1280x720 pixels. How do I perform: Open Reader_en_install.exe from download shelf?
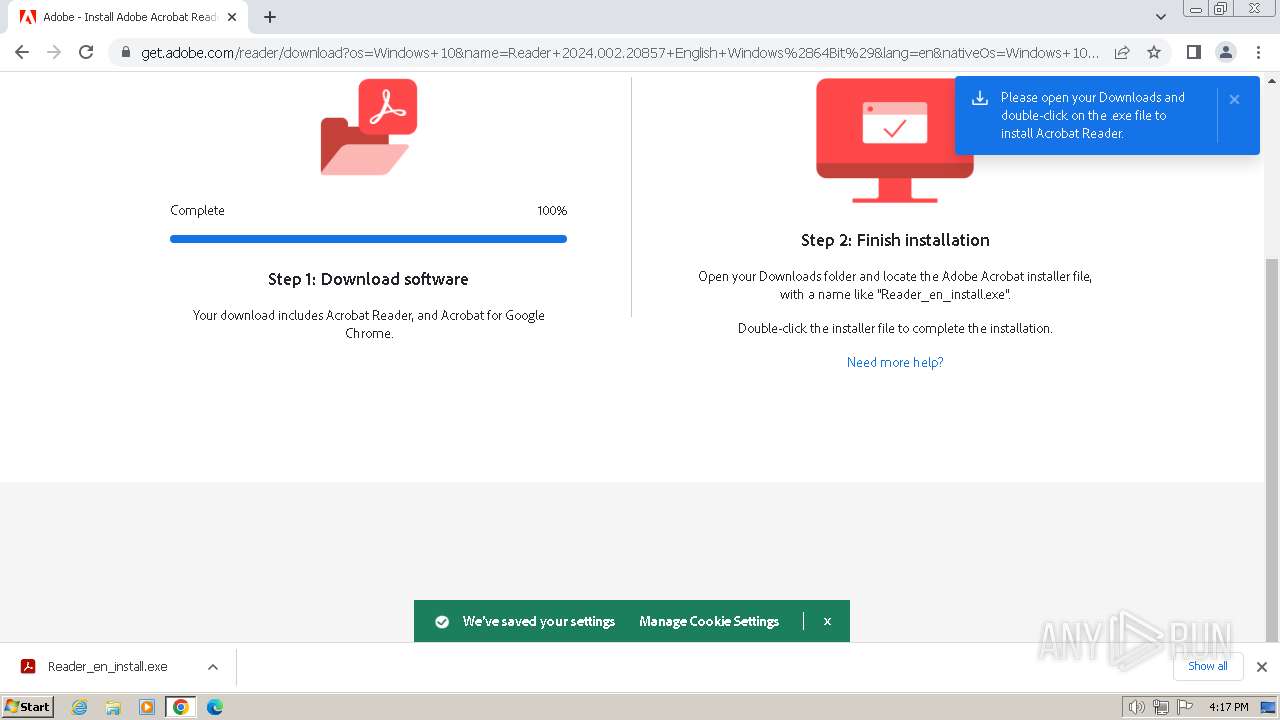click(x=107, y=667)
